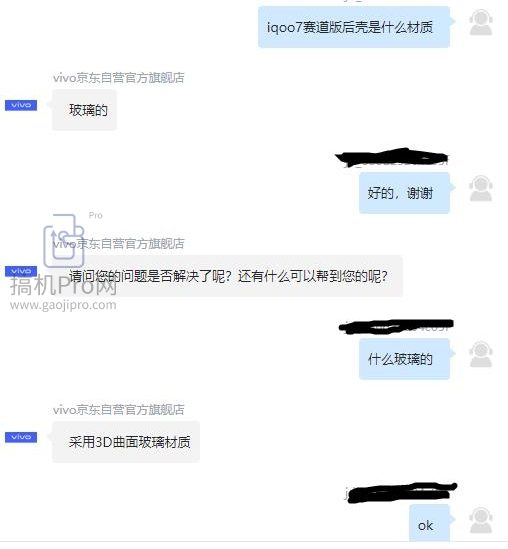Select the iqoo7赛道版后壳是什么材质 message bubble
Viewport: 508px width, 549px height.
click(x=354, y=27)
